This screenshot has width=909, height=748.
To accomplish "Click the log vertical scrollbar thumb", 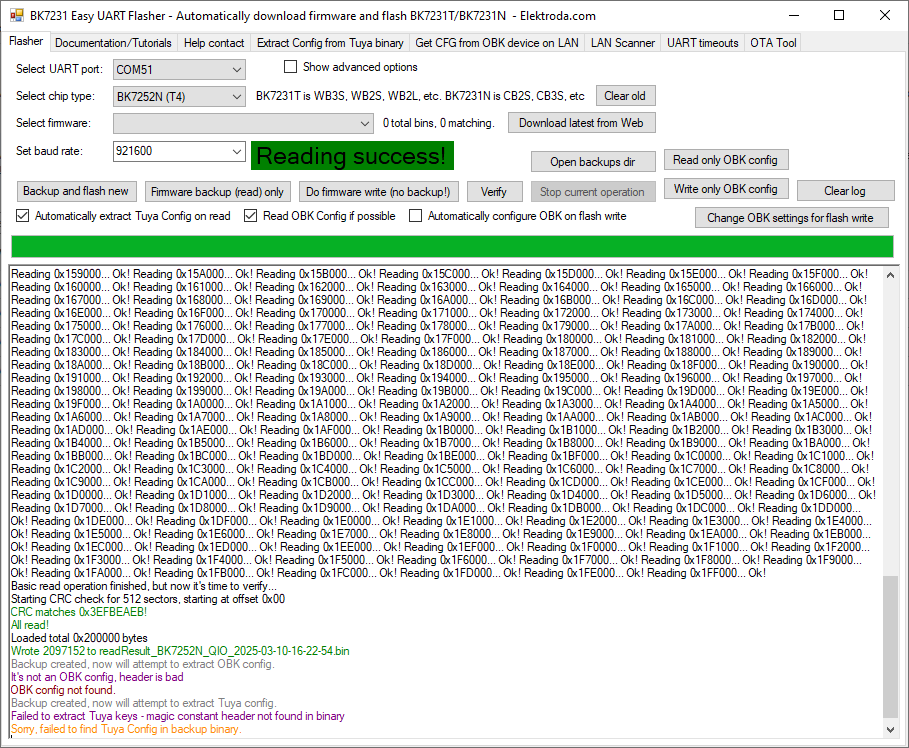I will tap(890, 647).
